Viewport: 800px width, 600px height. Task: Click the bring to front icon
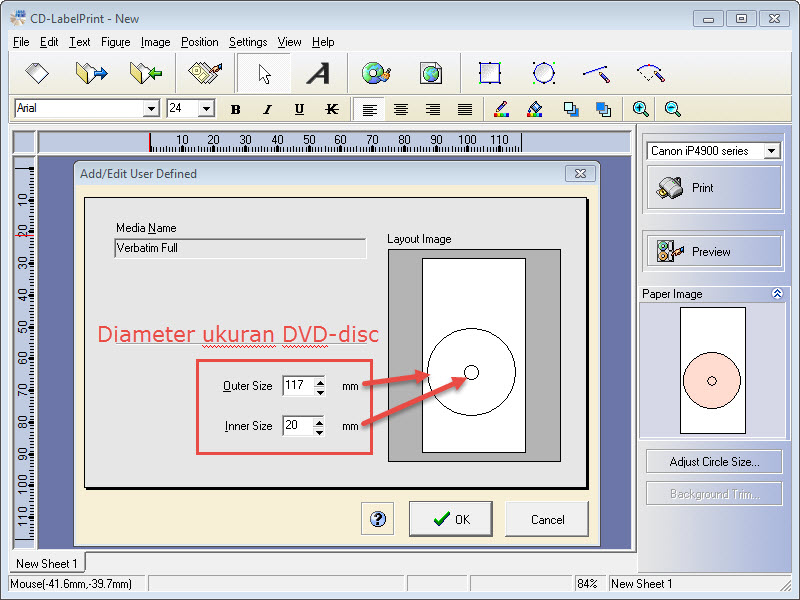pyautogui.click(x=571, y=109)
